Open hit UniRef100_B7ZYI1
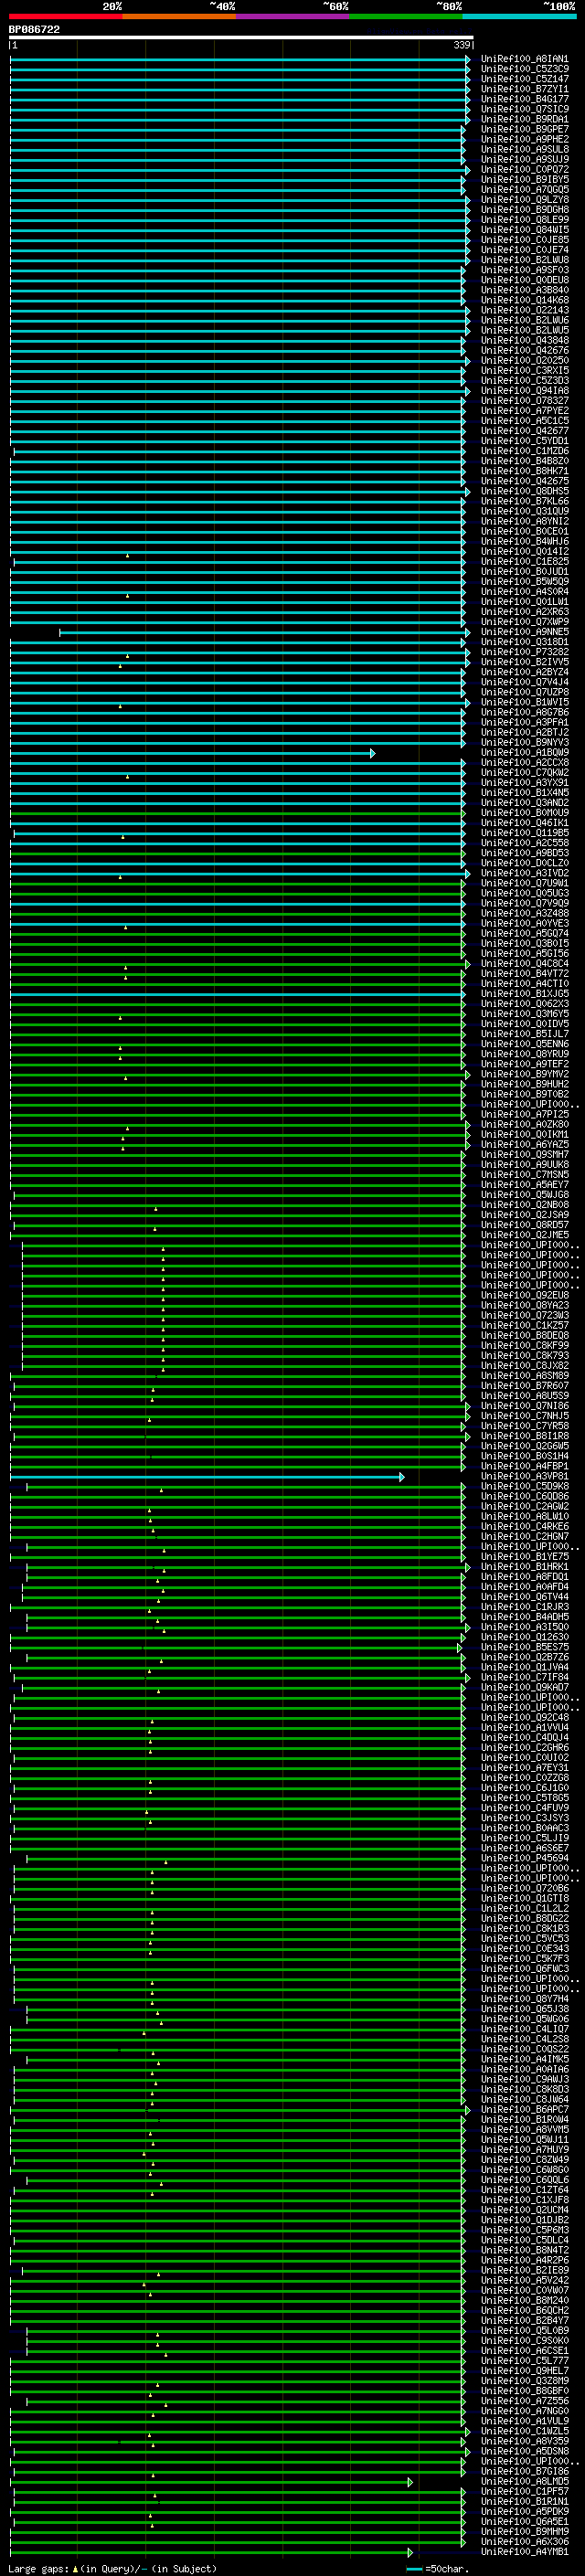 524,89
